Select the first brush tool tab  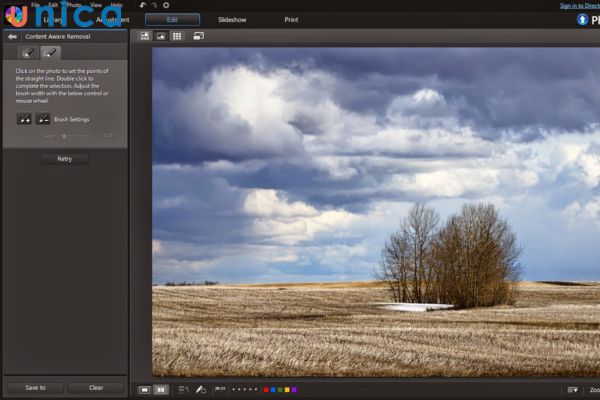(27, 53)
